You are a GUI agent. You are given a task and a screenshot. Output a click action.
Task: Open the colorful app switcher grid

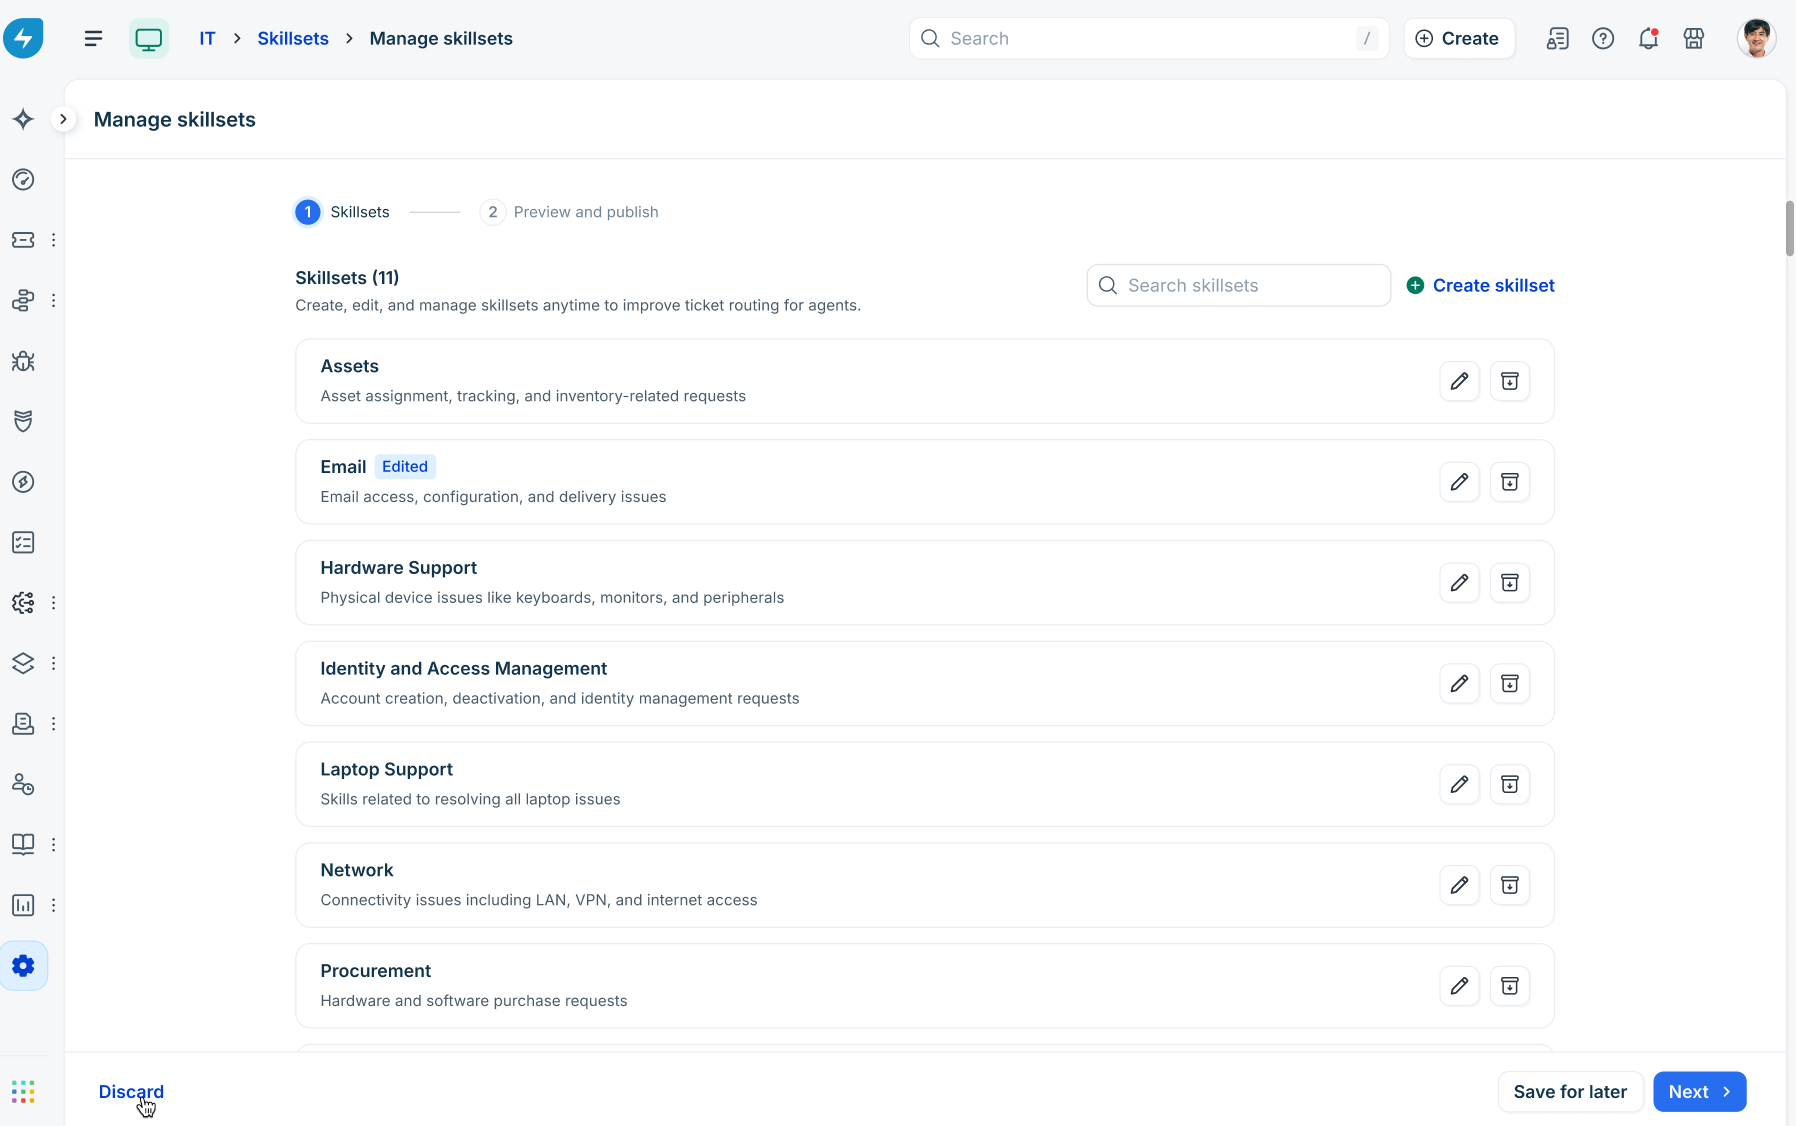point(23,1091)
